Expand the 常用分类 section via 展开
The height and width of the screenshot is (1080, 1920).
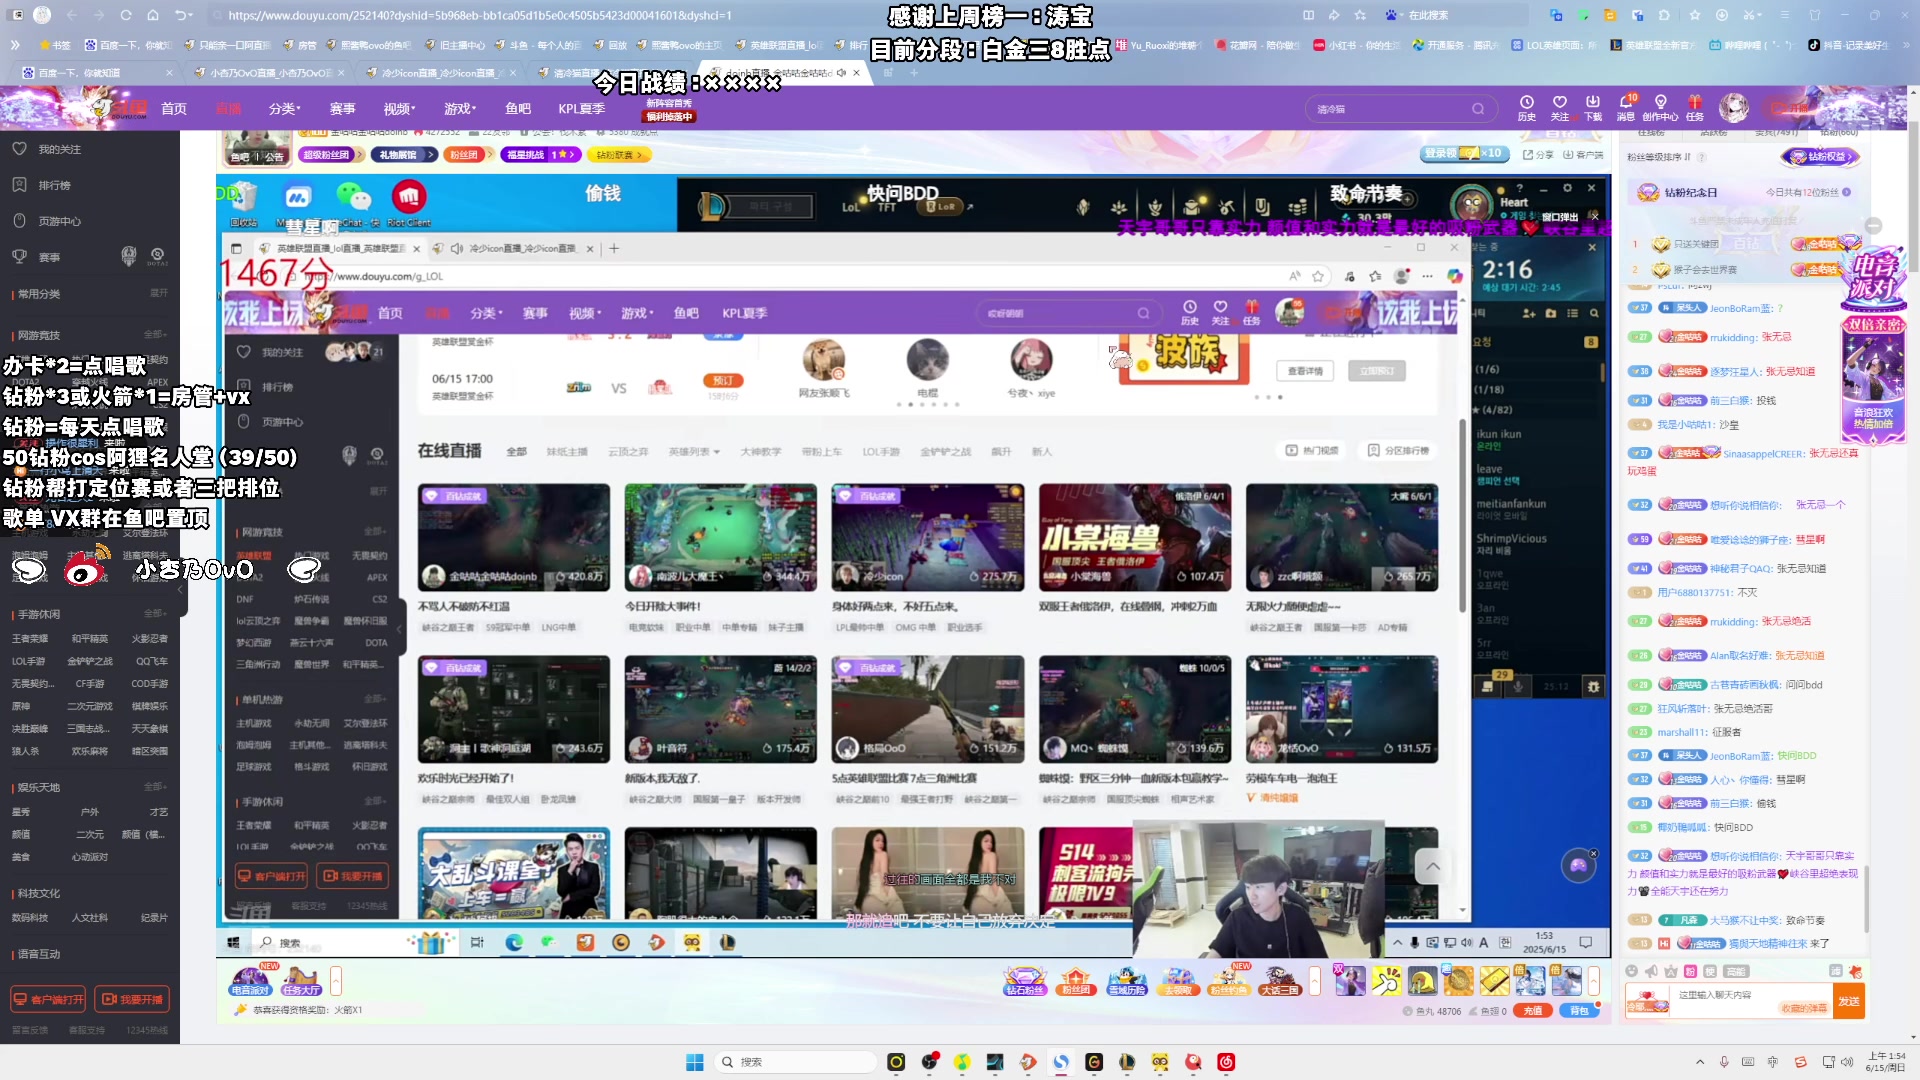pyautogui.click(x=158, y=293)
